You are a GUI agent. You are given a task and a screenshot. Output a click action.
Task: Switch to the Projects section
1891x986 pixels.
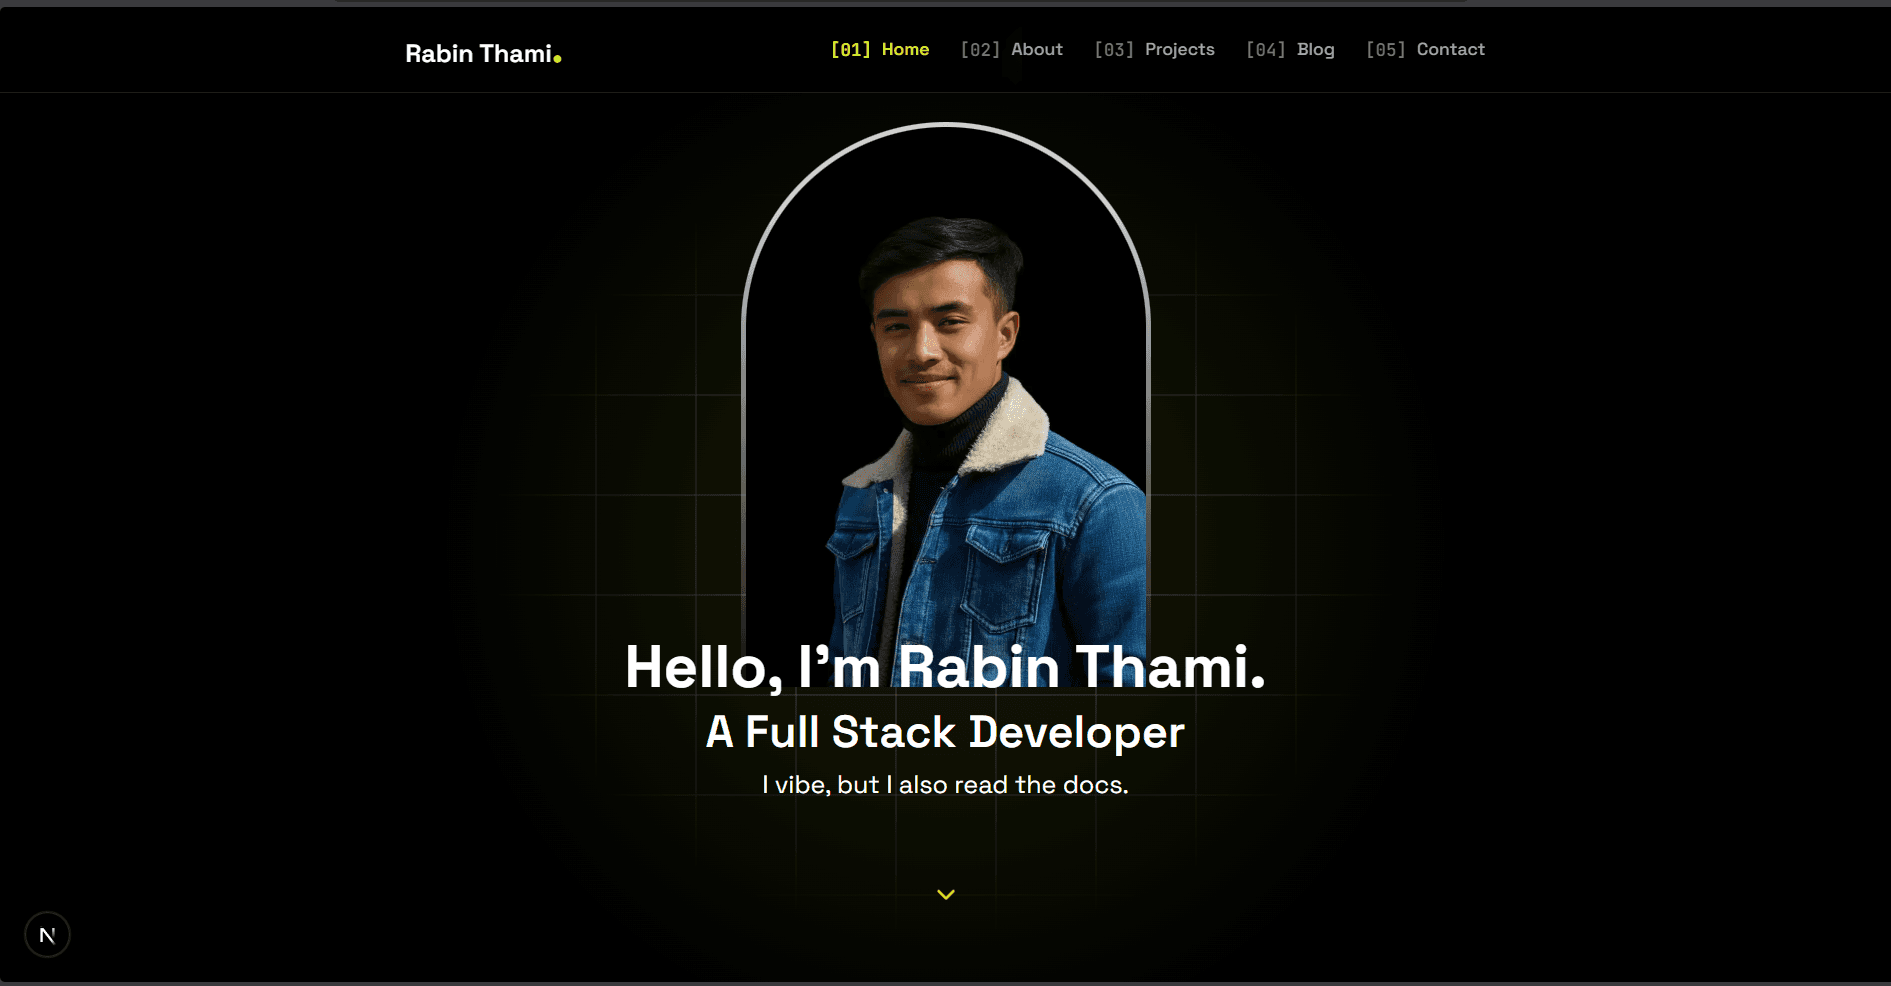1179,48
